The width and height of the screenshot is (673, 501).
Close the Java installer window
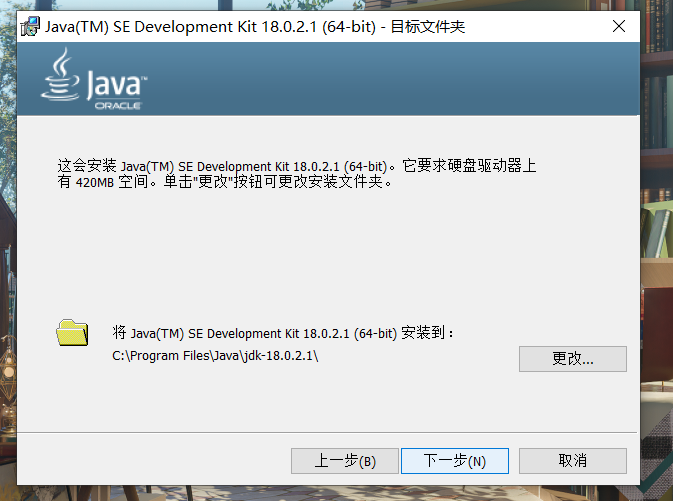tap(618, 27)
